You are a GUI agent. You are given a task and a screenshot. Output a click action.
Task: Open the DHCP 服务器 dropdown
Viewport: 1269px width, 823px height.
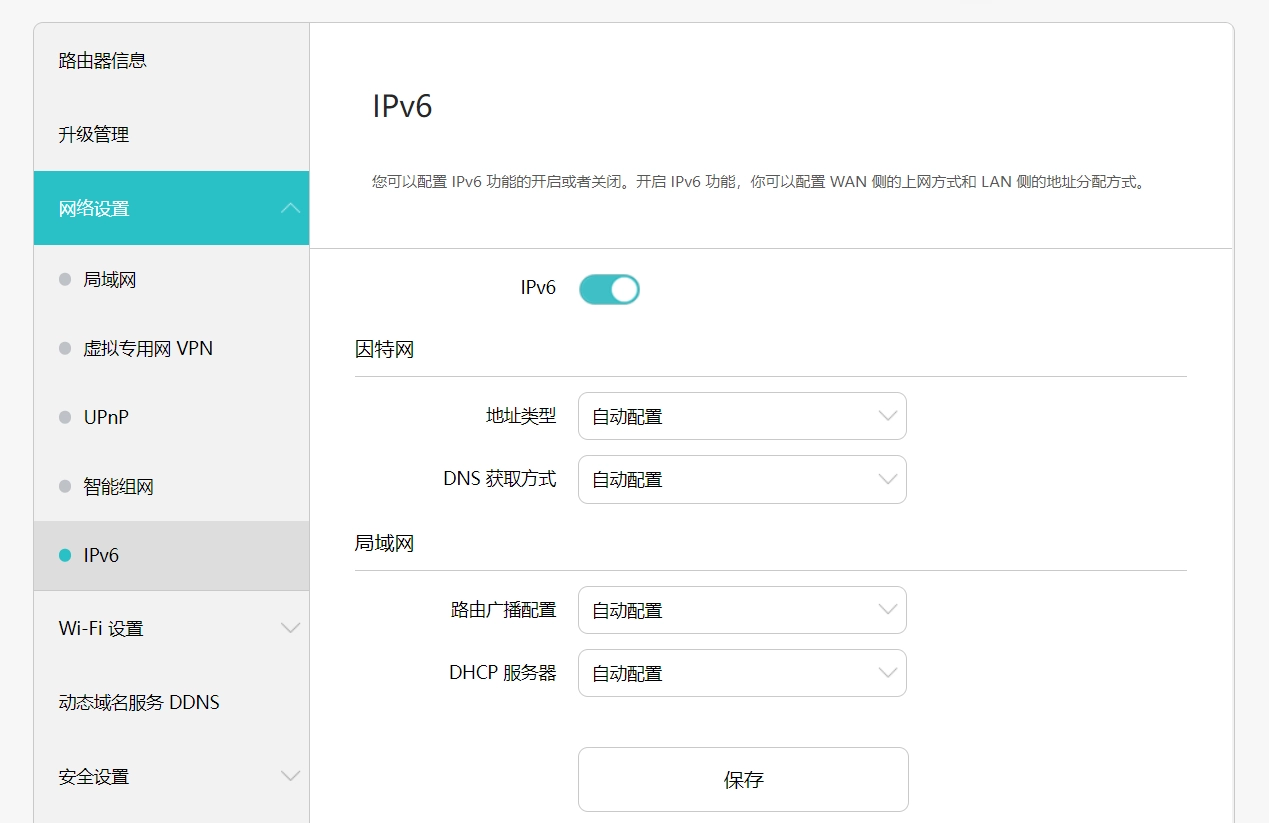click(x=742, y=673)
